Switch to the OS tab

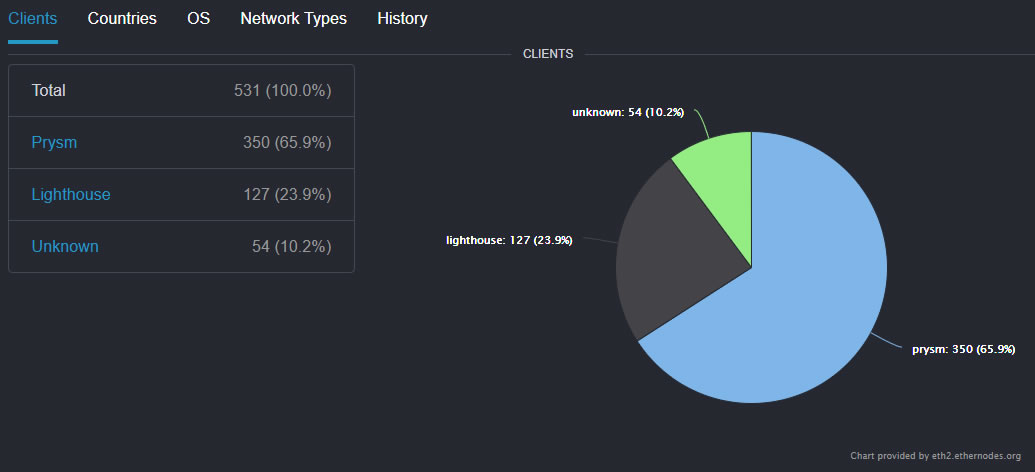point(199,18)
